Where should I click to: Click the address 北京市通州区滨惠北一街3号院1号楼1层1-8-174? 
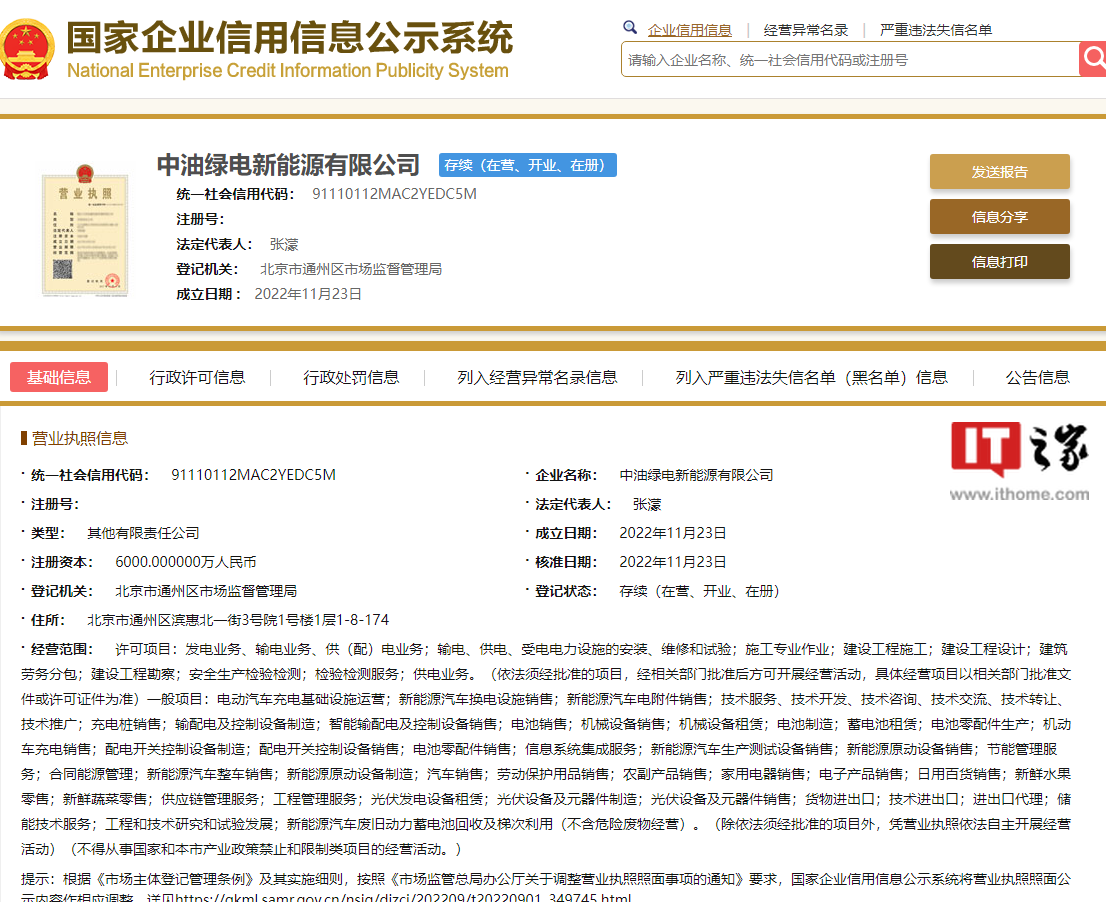pyautogui.click(x=238, y=620)
